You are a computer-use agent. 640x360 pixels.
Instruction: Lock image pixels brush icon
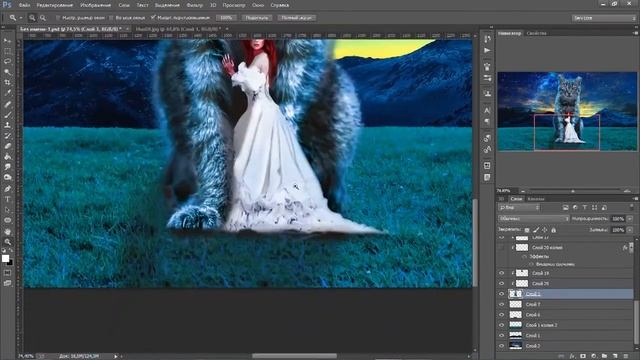536,230
